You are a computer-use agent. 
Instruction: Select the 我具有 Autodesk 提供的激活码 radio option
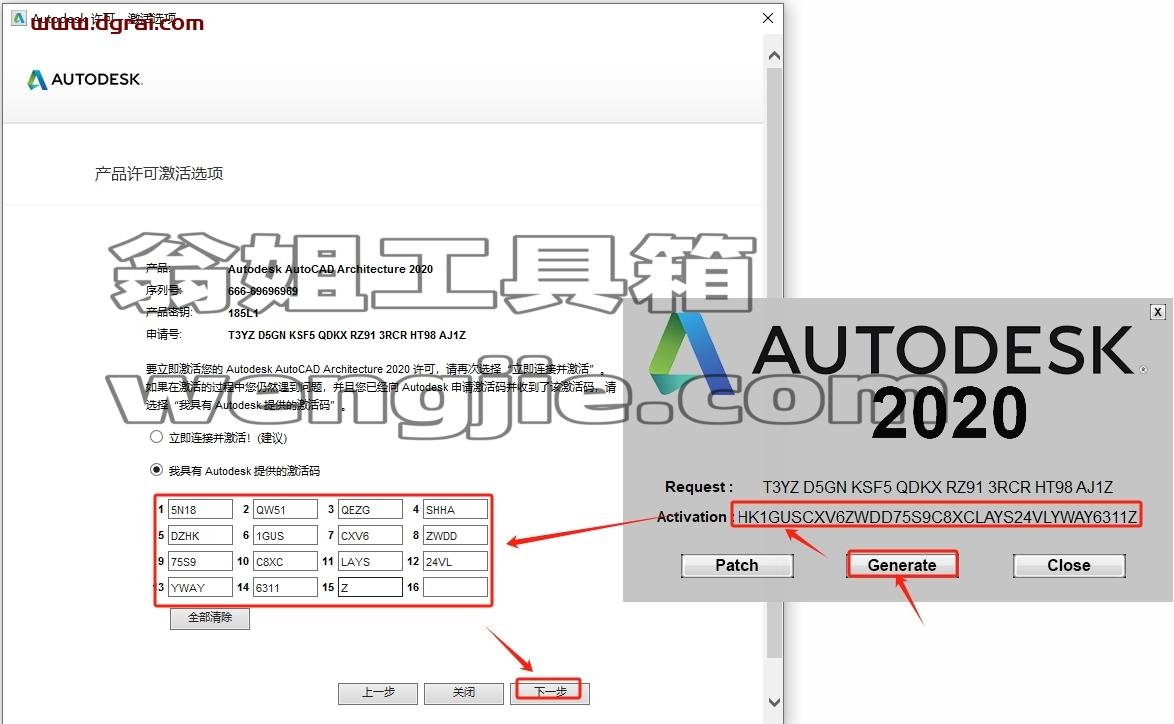coord(156,470)
